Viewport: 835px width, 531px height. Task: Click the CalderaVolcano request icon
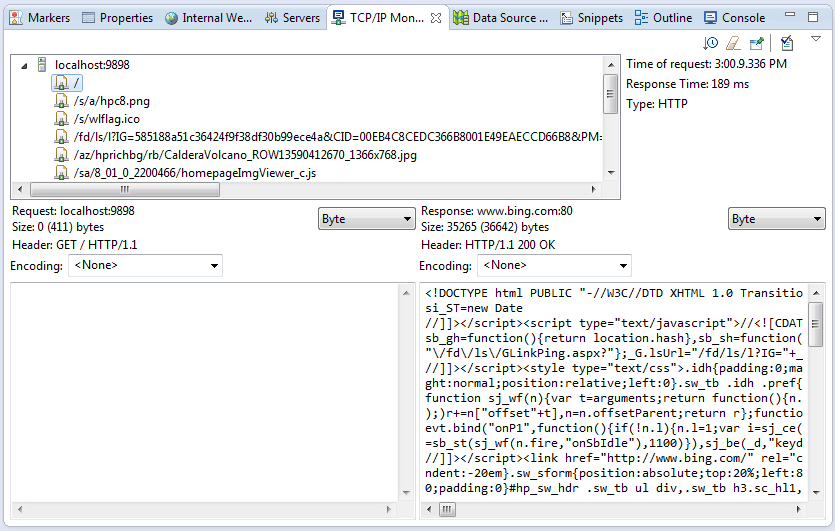coord(61,155)
